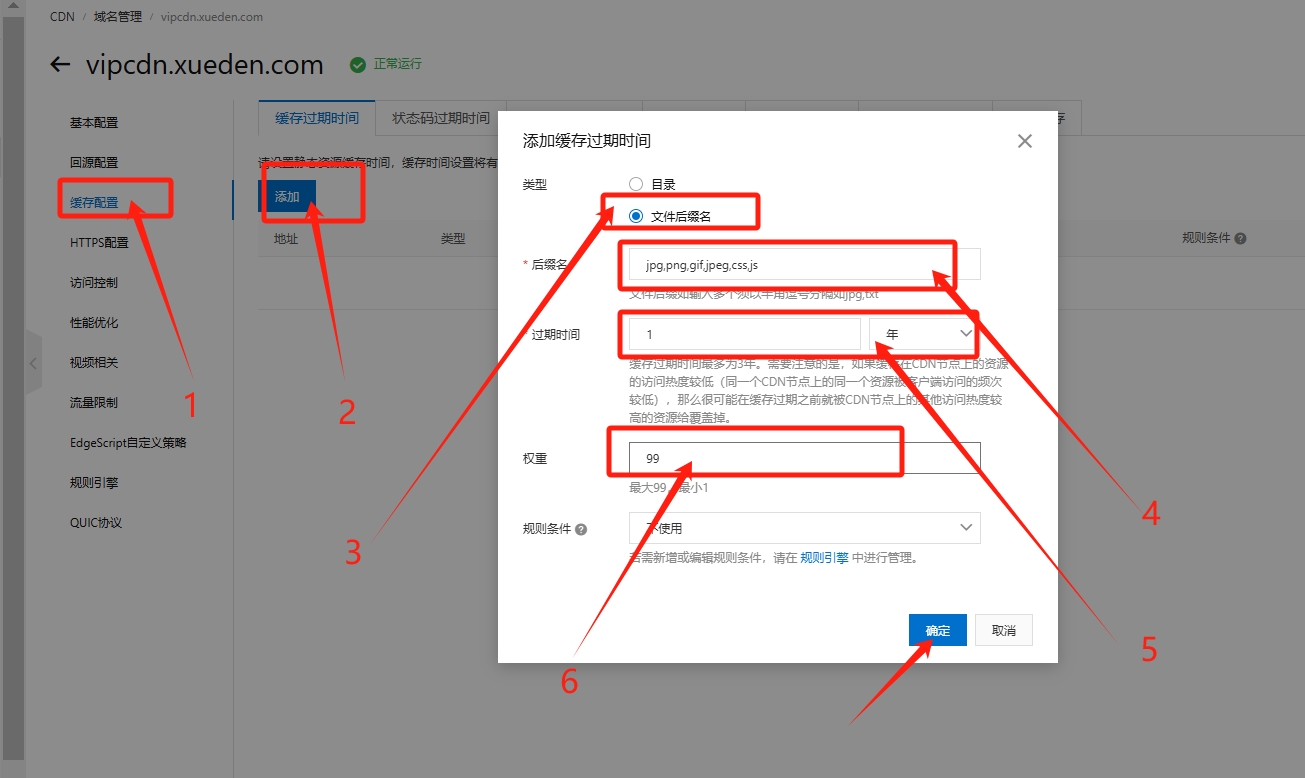Open 基本配置 in the left menu
1305x778 pixels.
(94, 123)
